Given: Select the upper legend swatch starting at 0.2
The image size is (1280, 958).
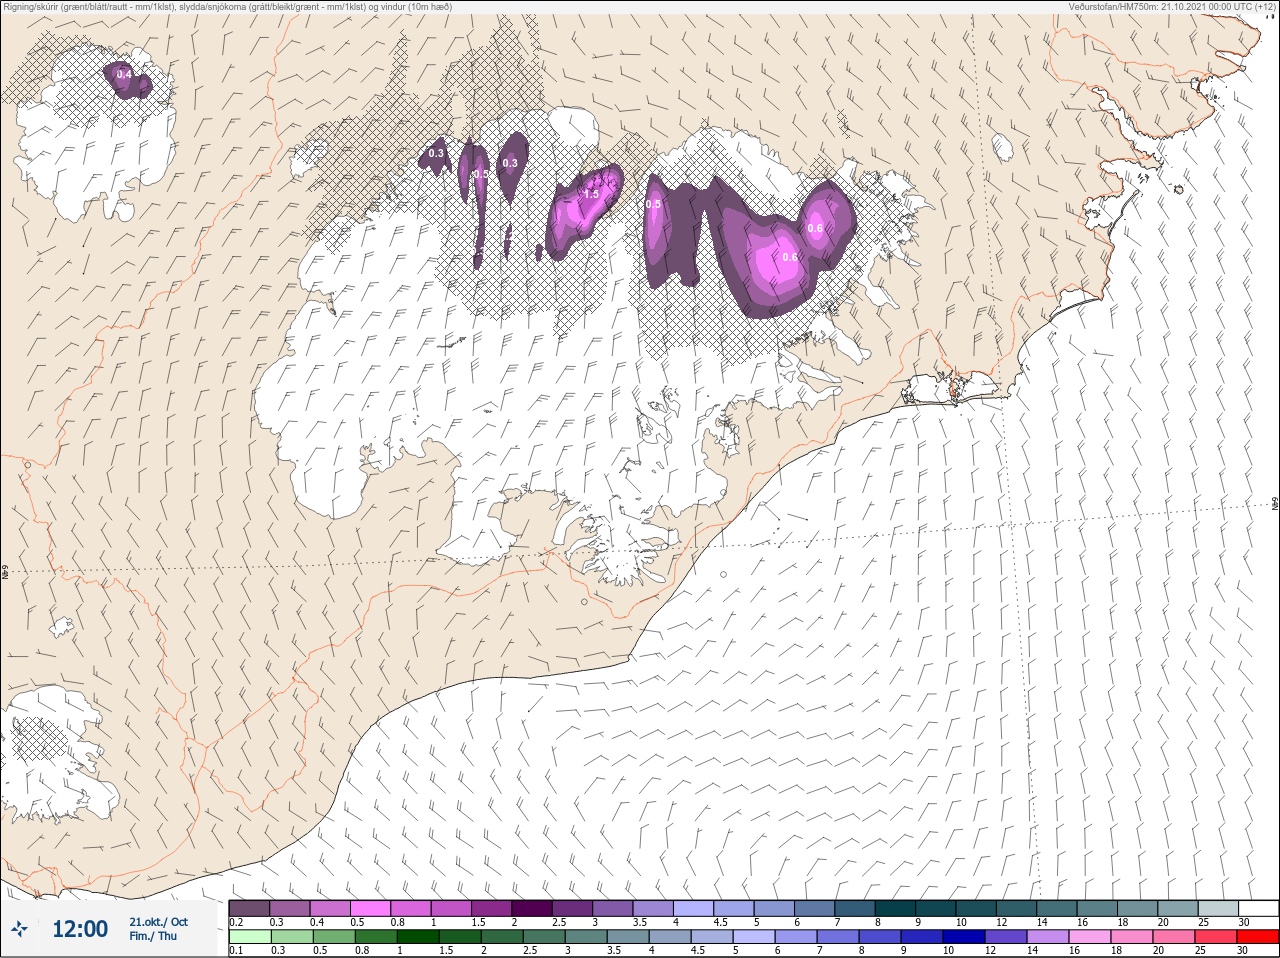Looking at the screenshot, I should (249, 908).
